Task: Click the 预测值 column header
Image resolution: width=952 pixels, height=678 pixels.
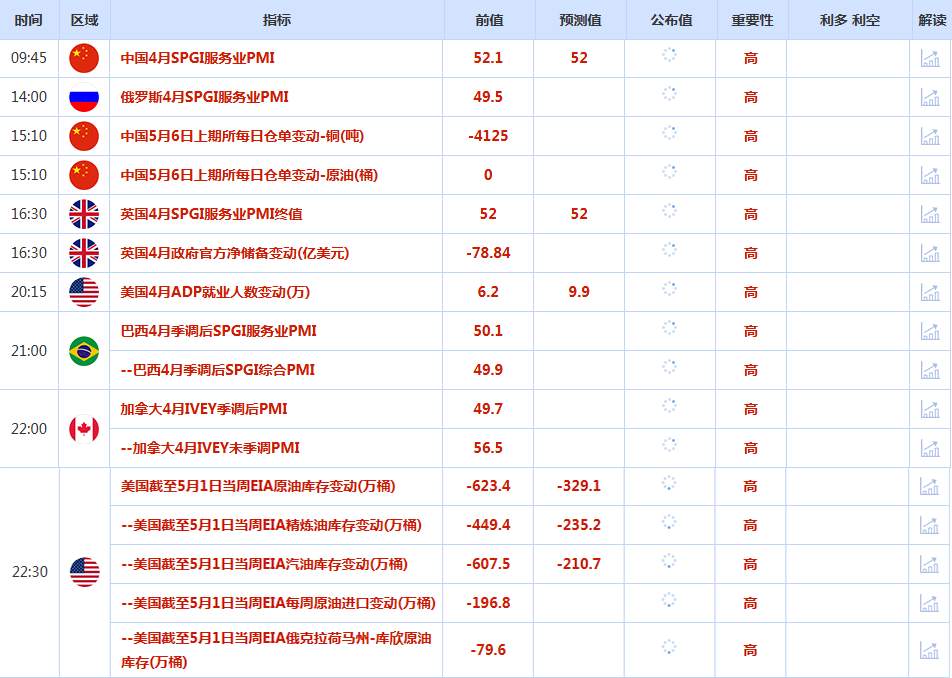Action: click(580, 20)
